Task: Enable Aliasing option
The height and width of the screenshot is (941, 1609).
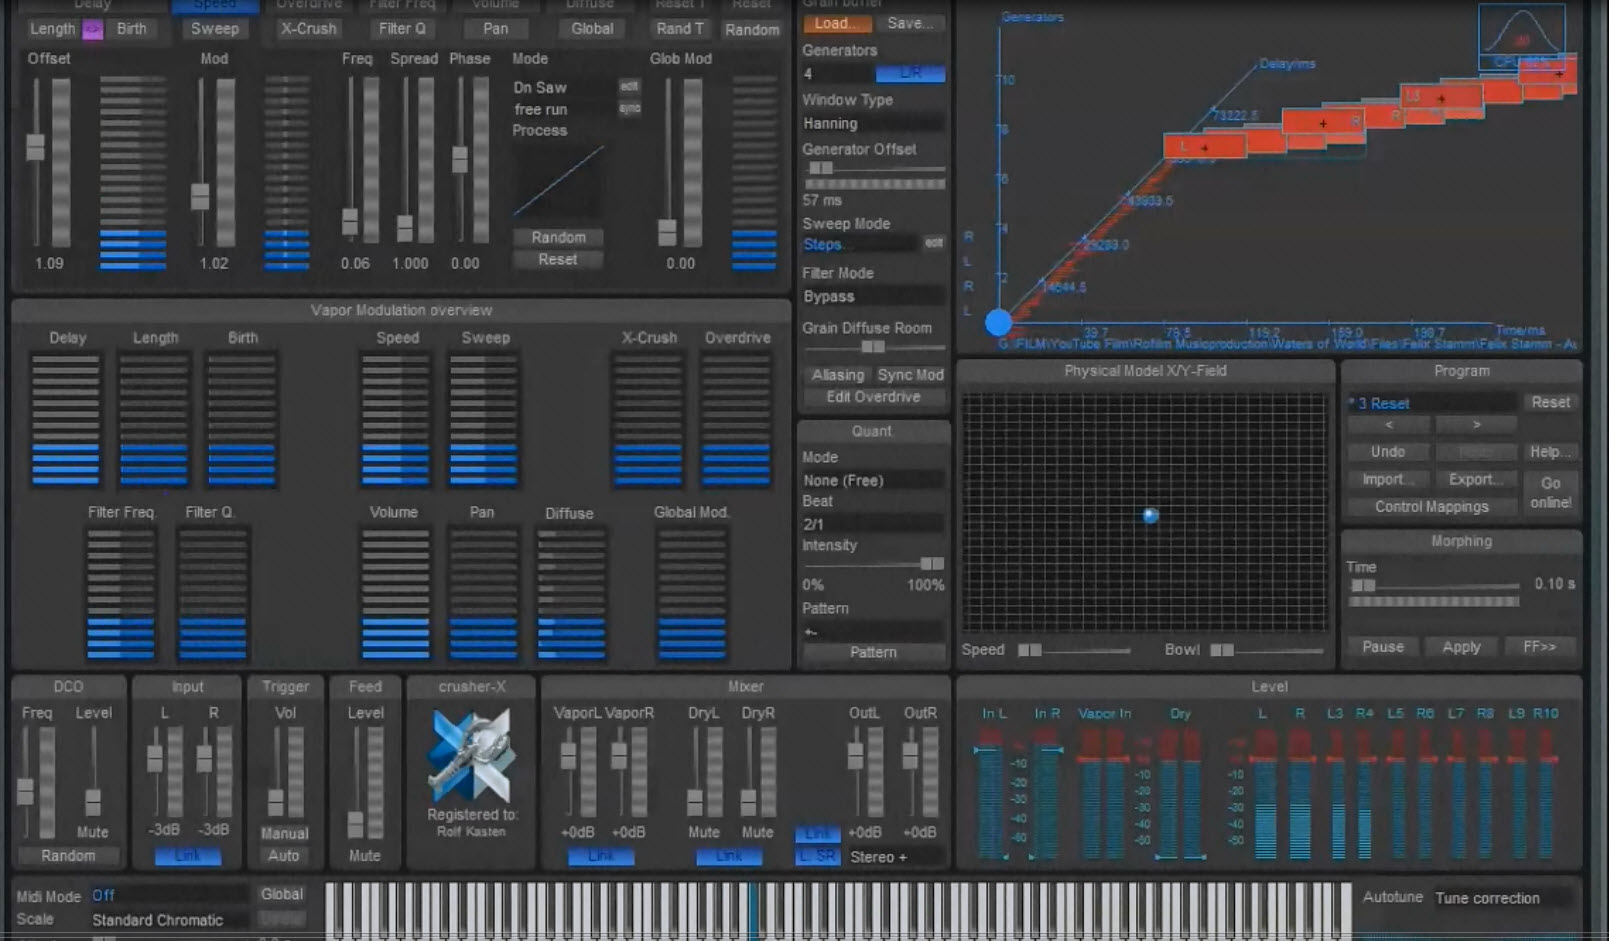Action: [x=837, y=375]
